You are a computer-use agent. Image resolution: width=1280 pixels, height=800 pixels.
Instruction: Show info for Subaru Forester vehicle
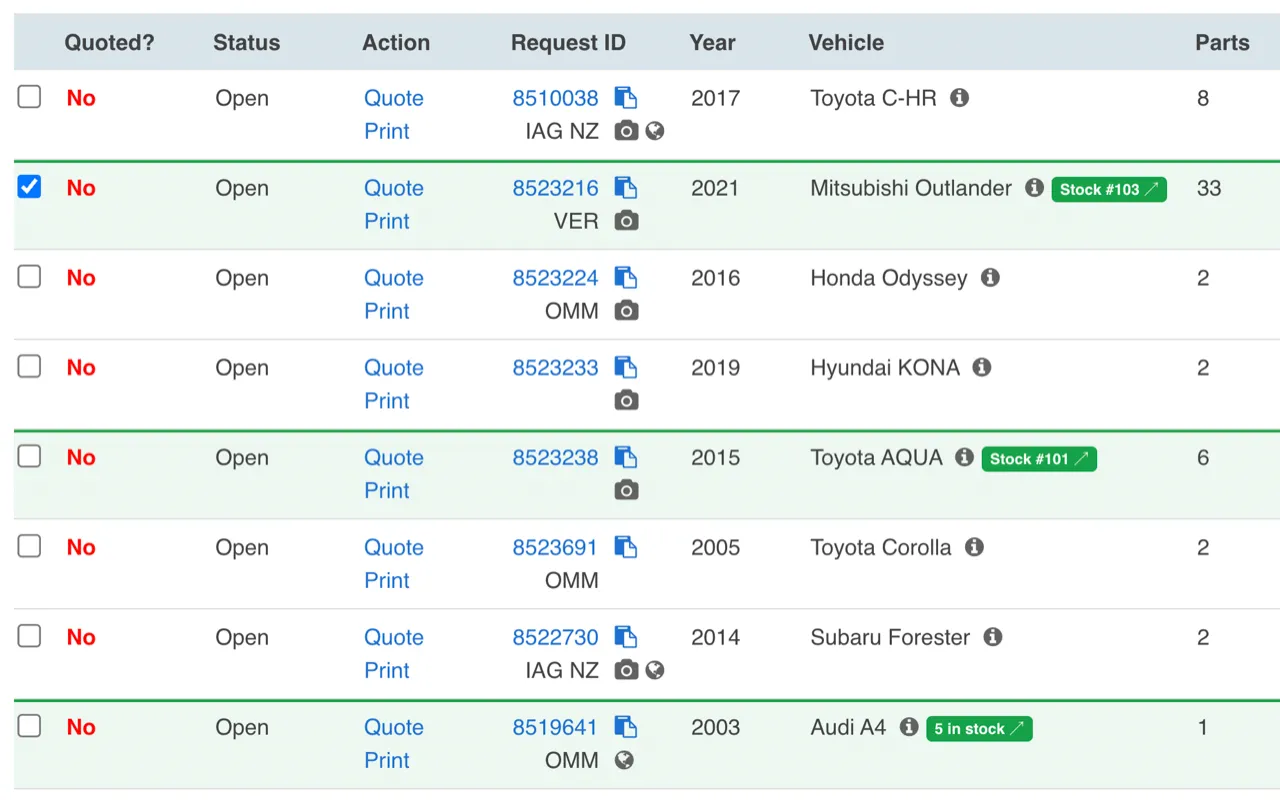tap(992, 638)
